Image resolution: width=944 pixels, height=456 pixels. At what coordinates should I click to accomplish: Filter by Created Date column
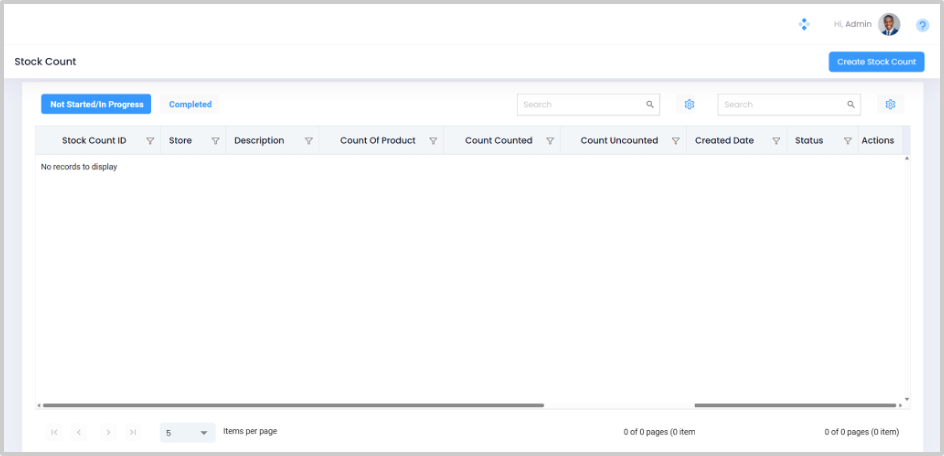coord(776,141)
